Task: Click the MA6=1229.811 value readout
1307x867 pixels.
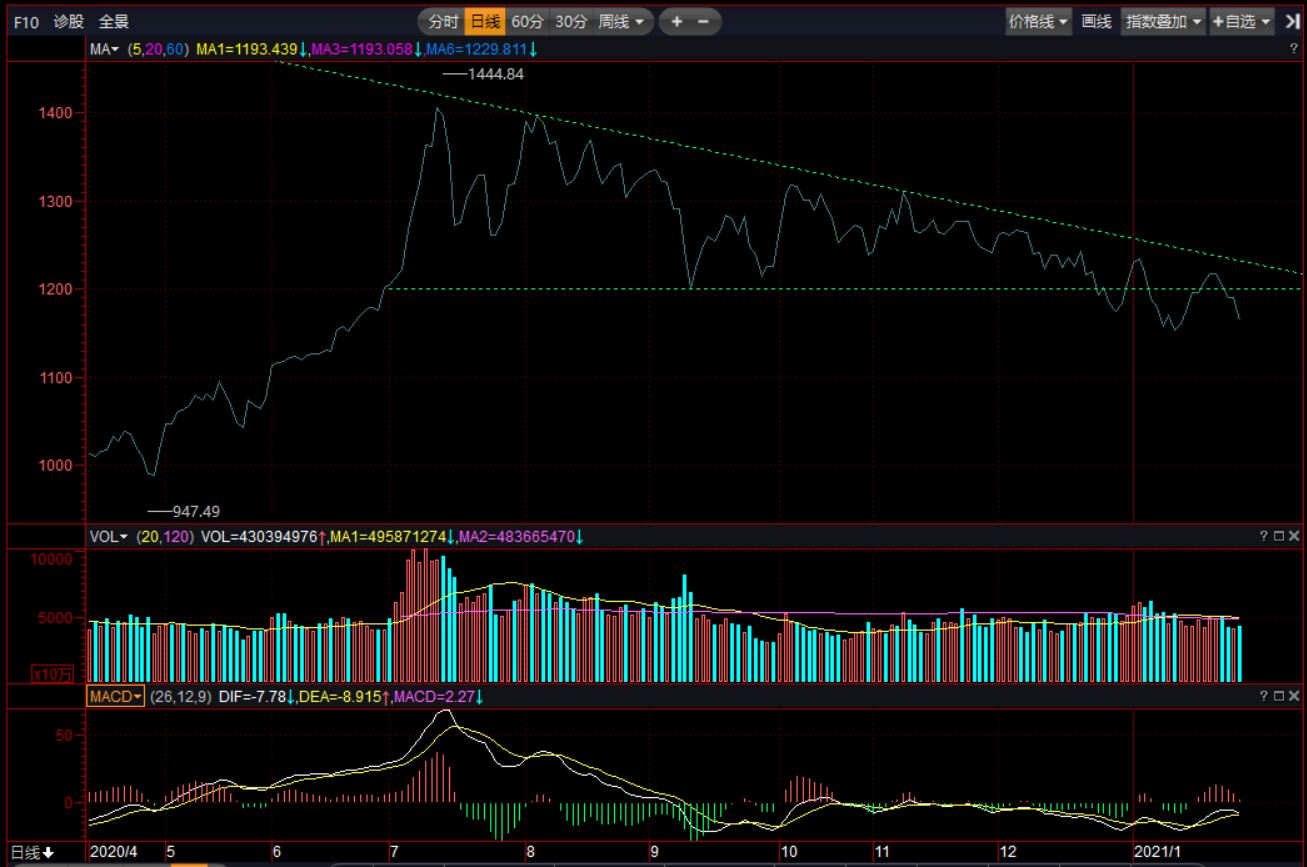Action: [x=481, y=49]
